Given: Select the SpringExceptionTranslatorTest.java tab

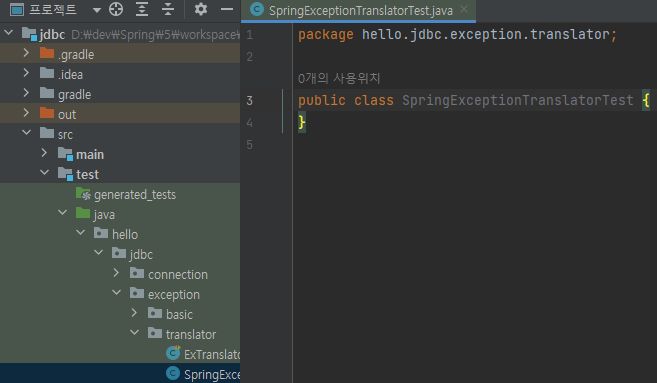Looking at the screenshot, I should point(360,10).
